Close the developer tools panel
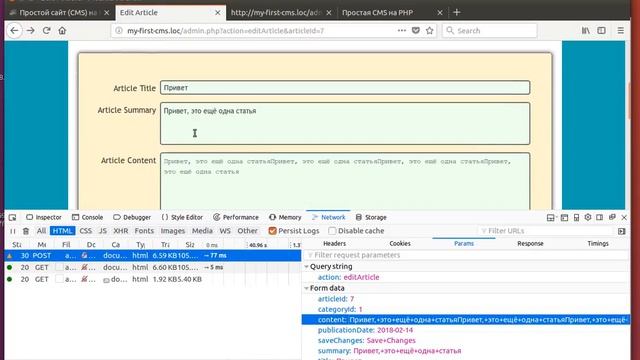The width and height of the screenshot is (640, 360). point(624,218)
